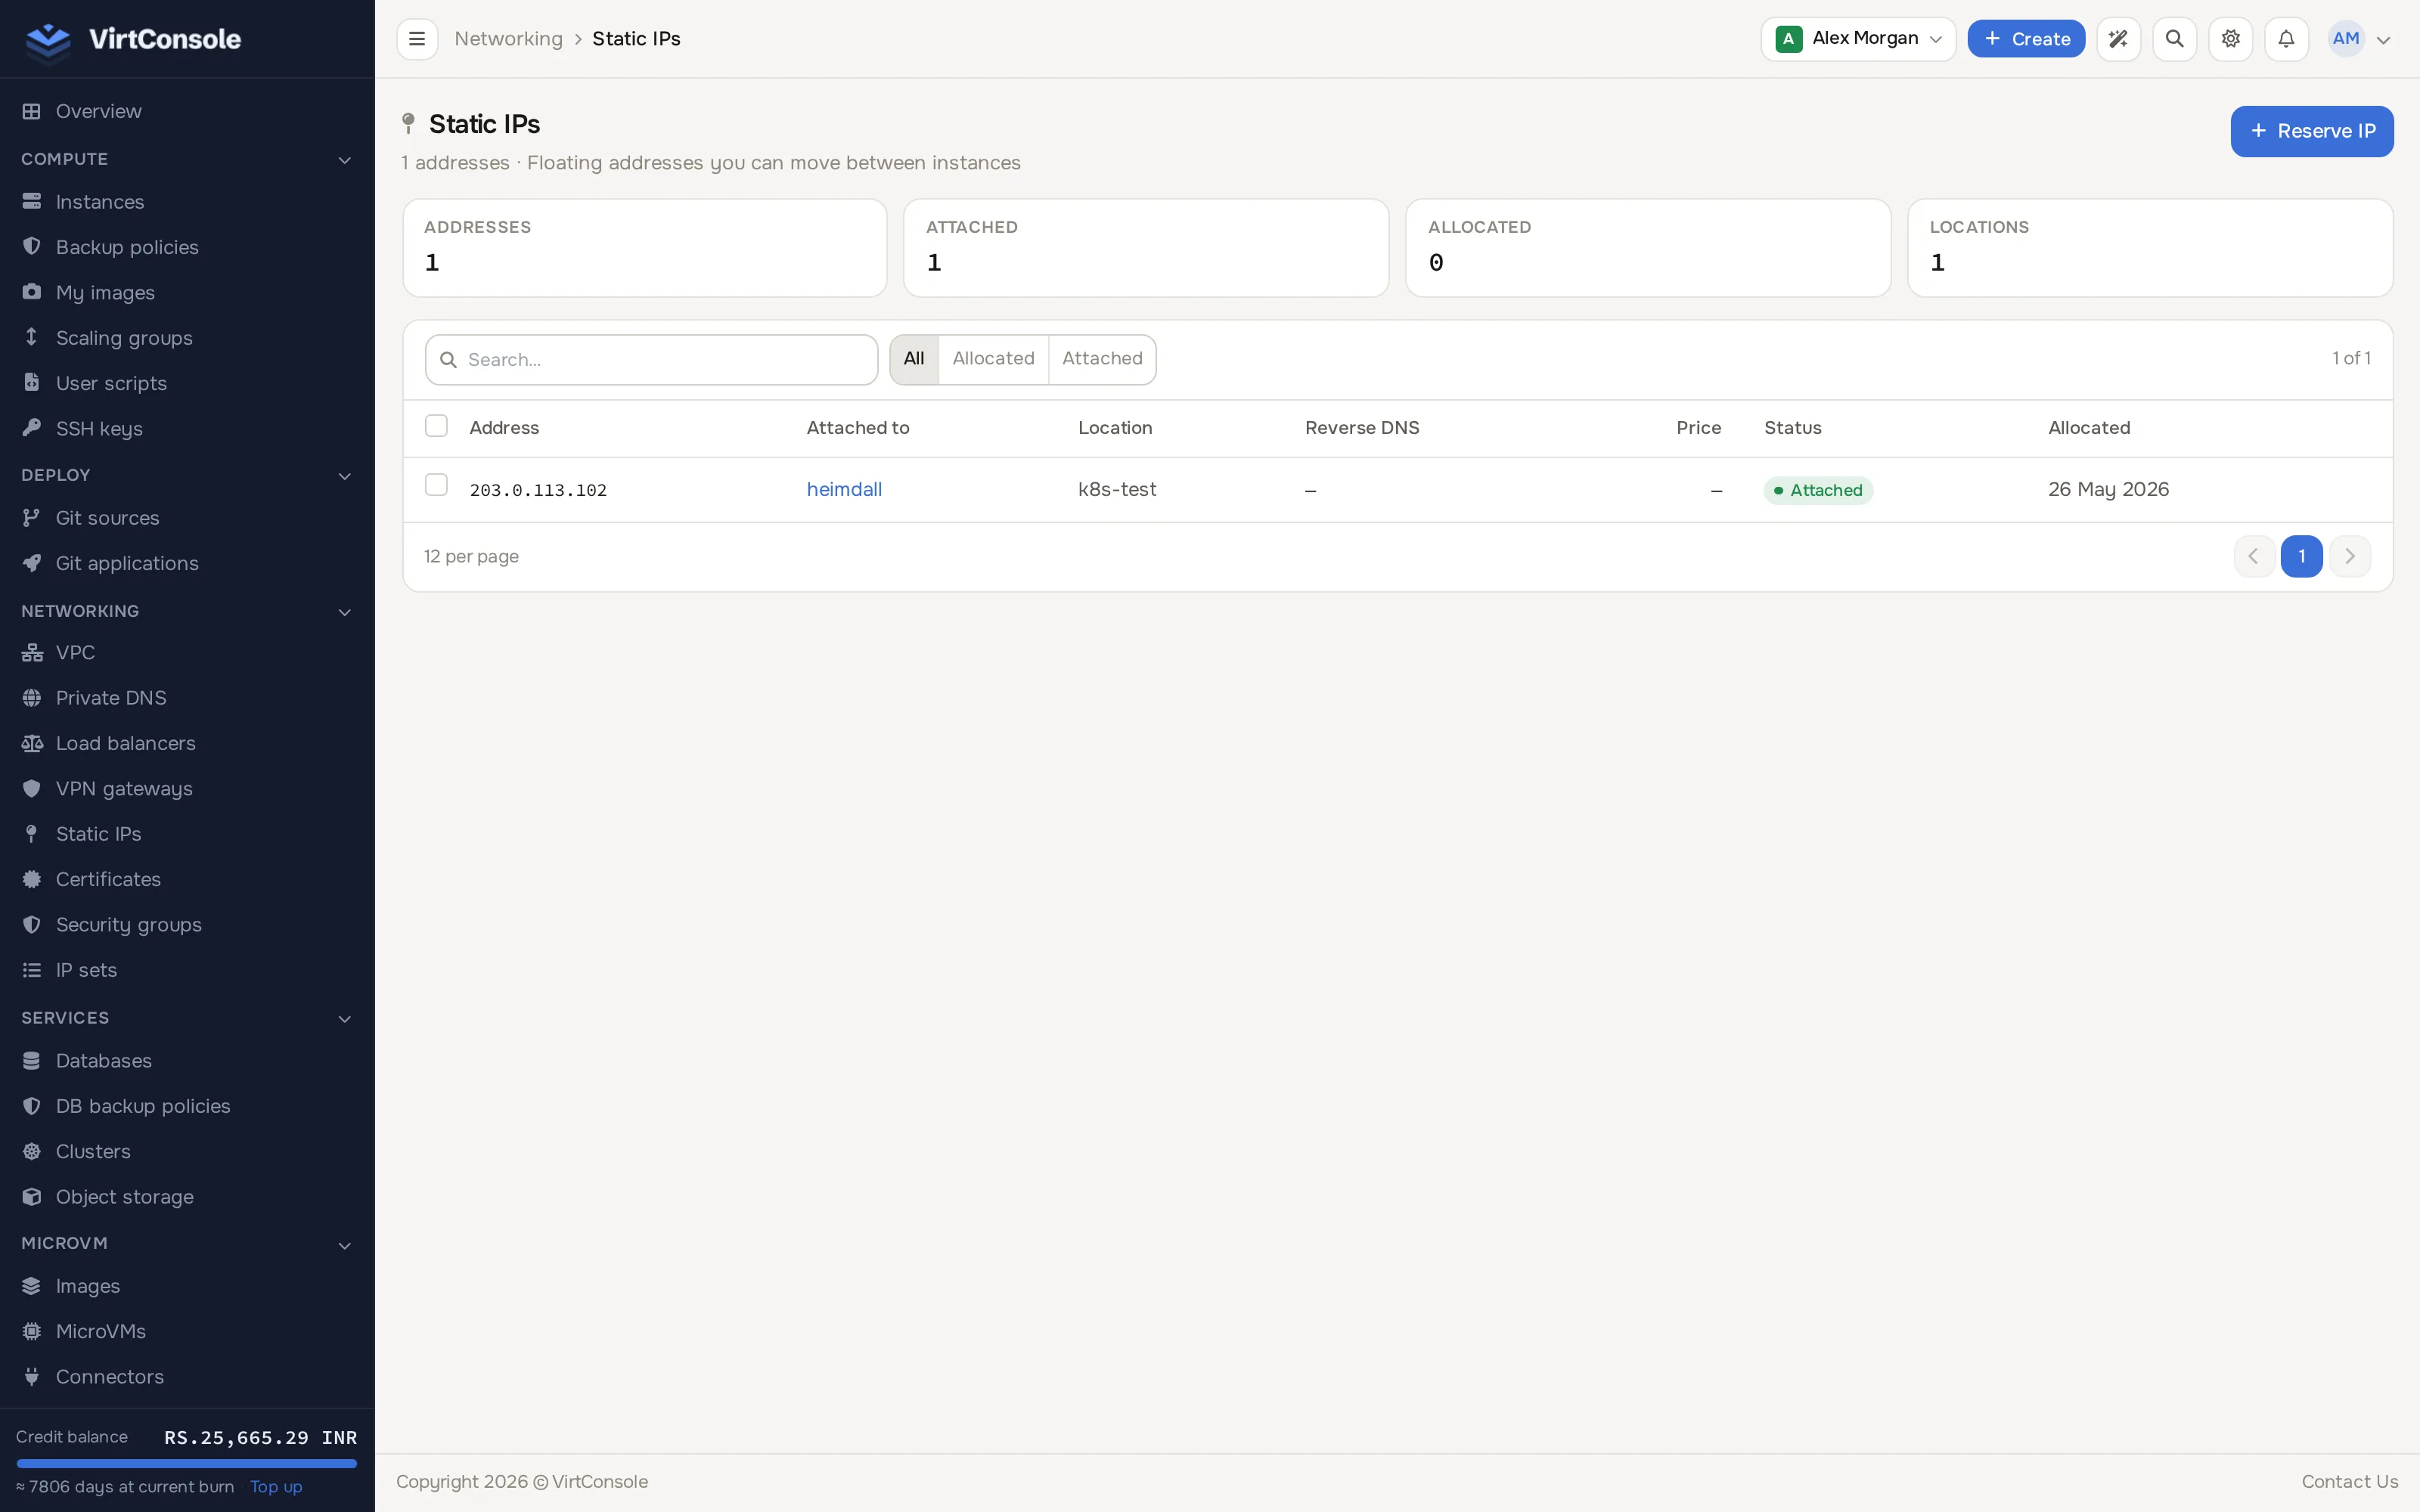Click the Top up link

click(x=276, y=1487)
